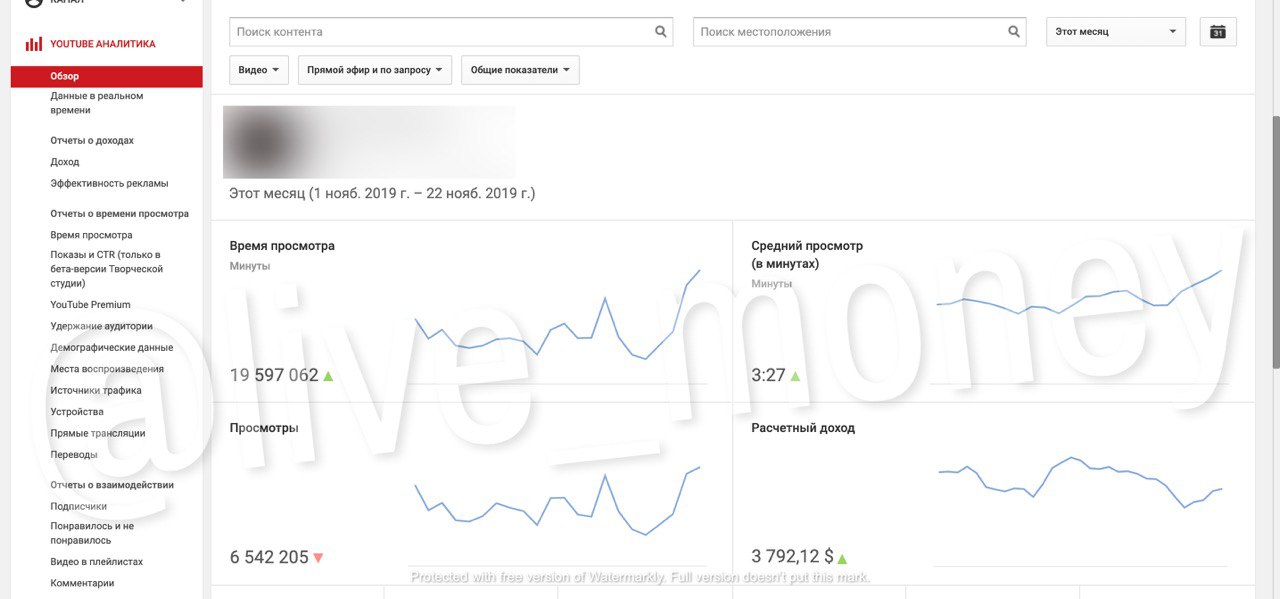
Task: Click the views line chart
Action: pos(557,500)
